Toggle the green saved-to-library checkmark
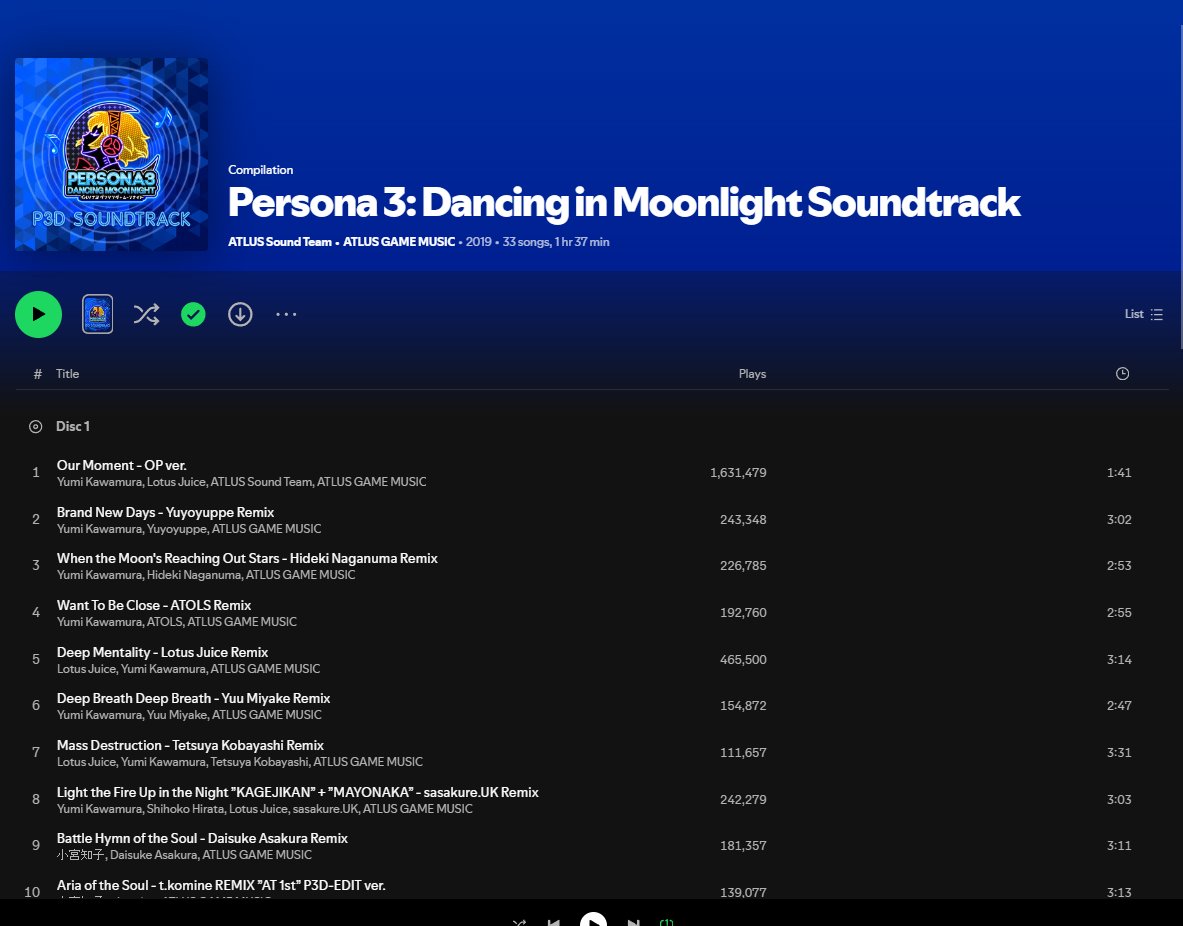The width and height of the screenshot is (1183, 926). (193, 314)
